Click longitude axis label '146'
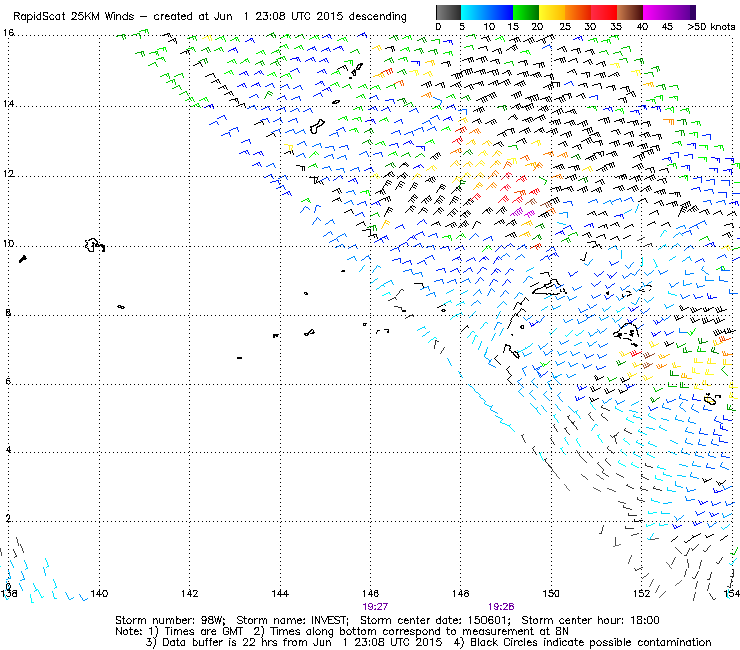Viewport: 740px width, 650px height. click(x=370, y=593)
